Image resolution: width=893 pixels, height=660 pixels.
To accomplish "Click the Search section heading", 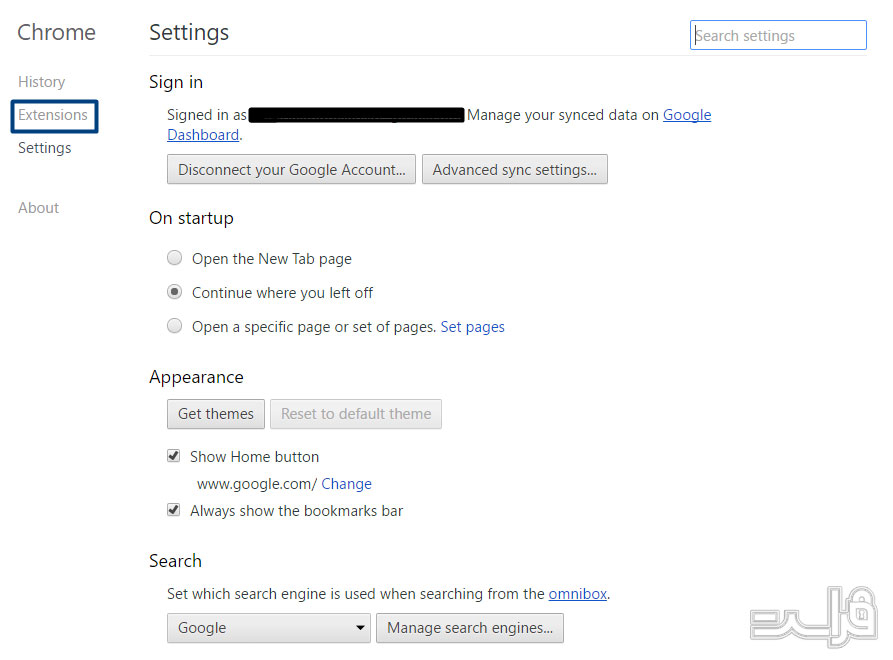I will coord(175,561).
